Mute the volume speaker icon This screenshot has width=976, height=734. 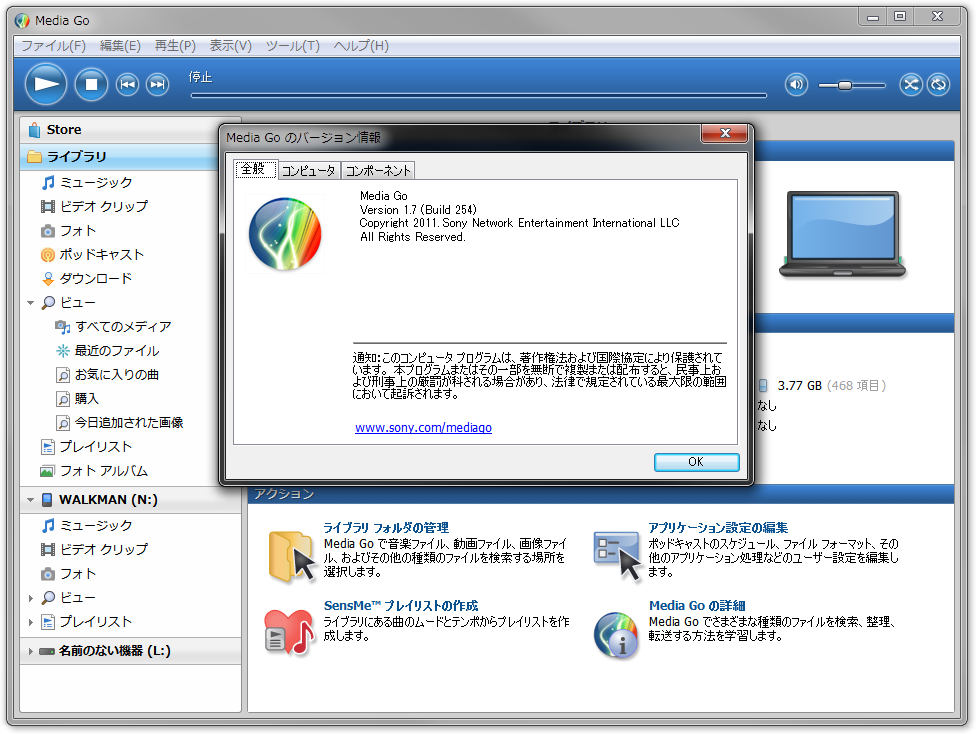pyautogui.click(x=796, y=84)
